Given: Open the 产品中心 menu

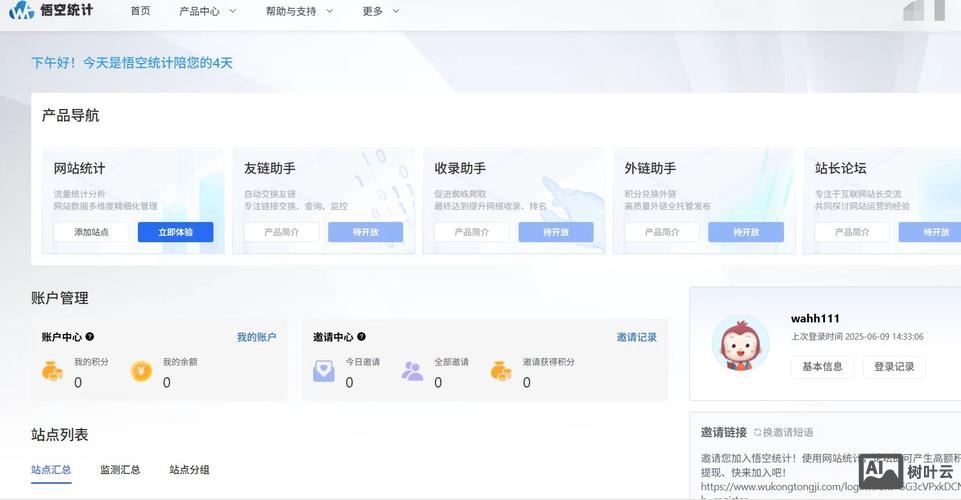Looking at the screenshot, I should click(199, 11).
